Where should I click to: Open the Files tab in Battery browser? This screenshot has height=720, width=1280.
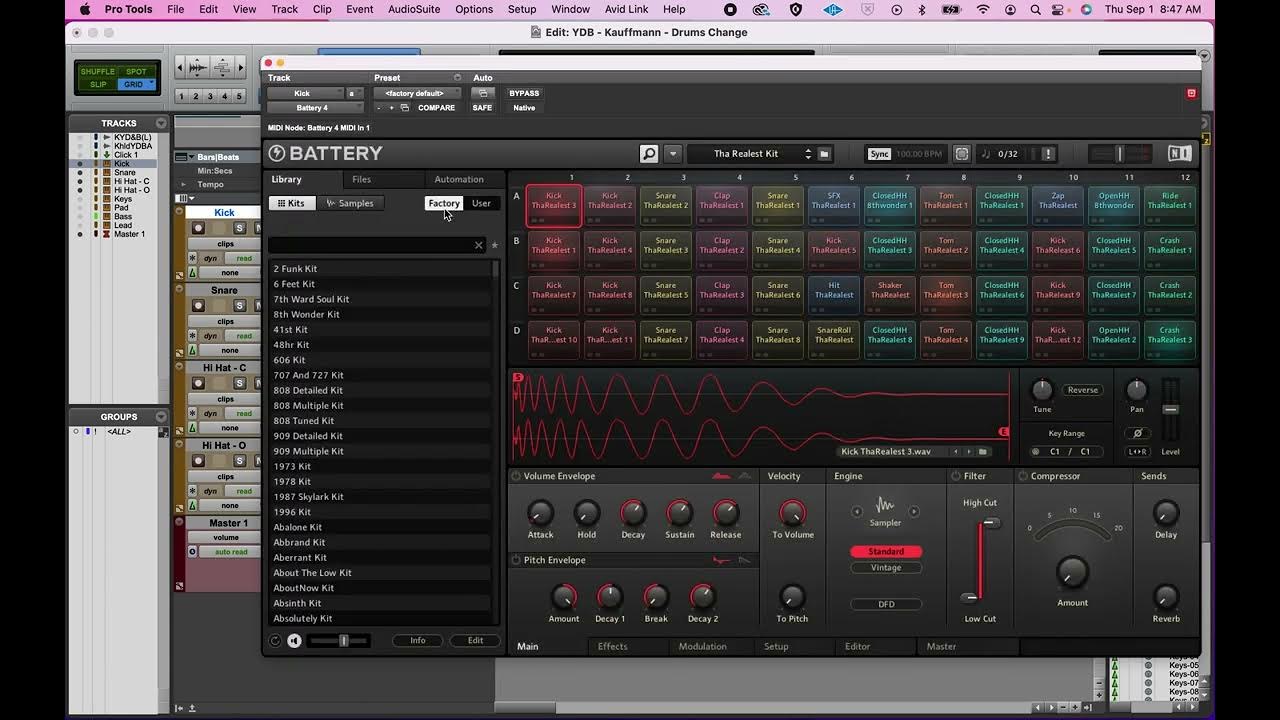pos(362,179)
